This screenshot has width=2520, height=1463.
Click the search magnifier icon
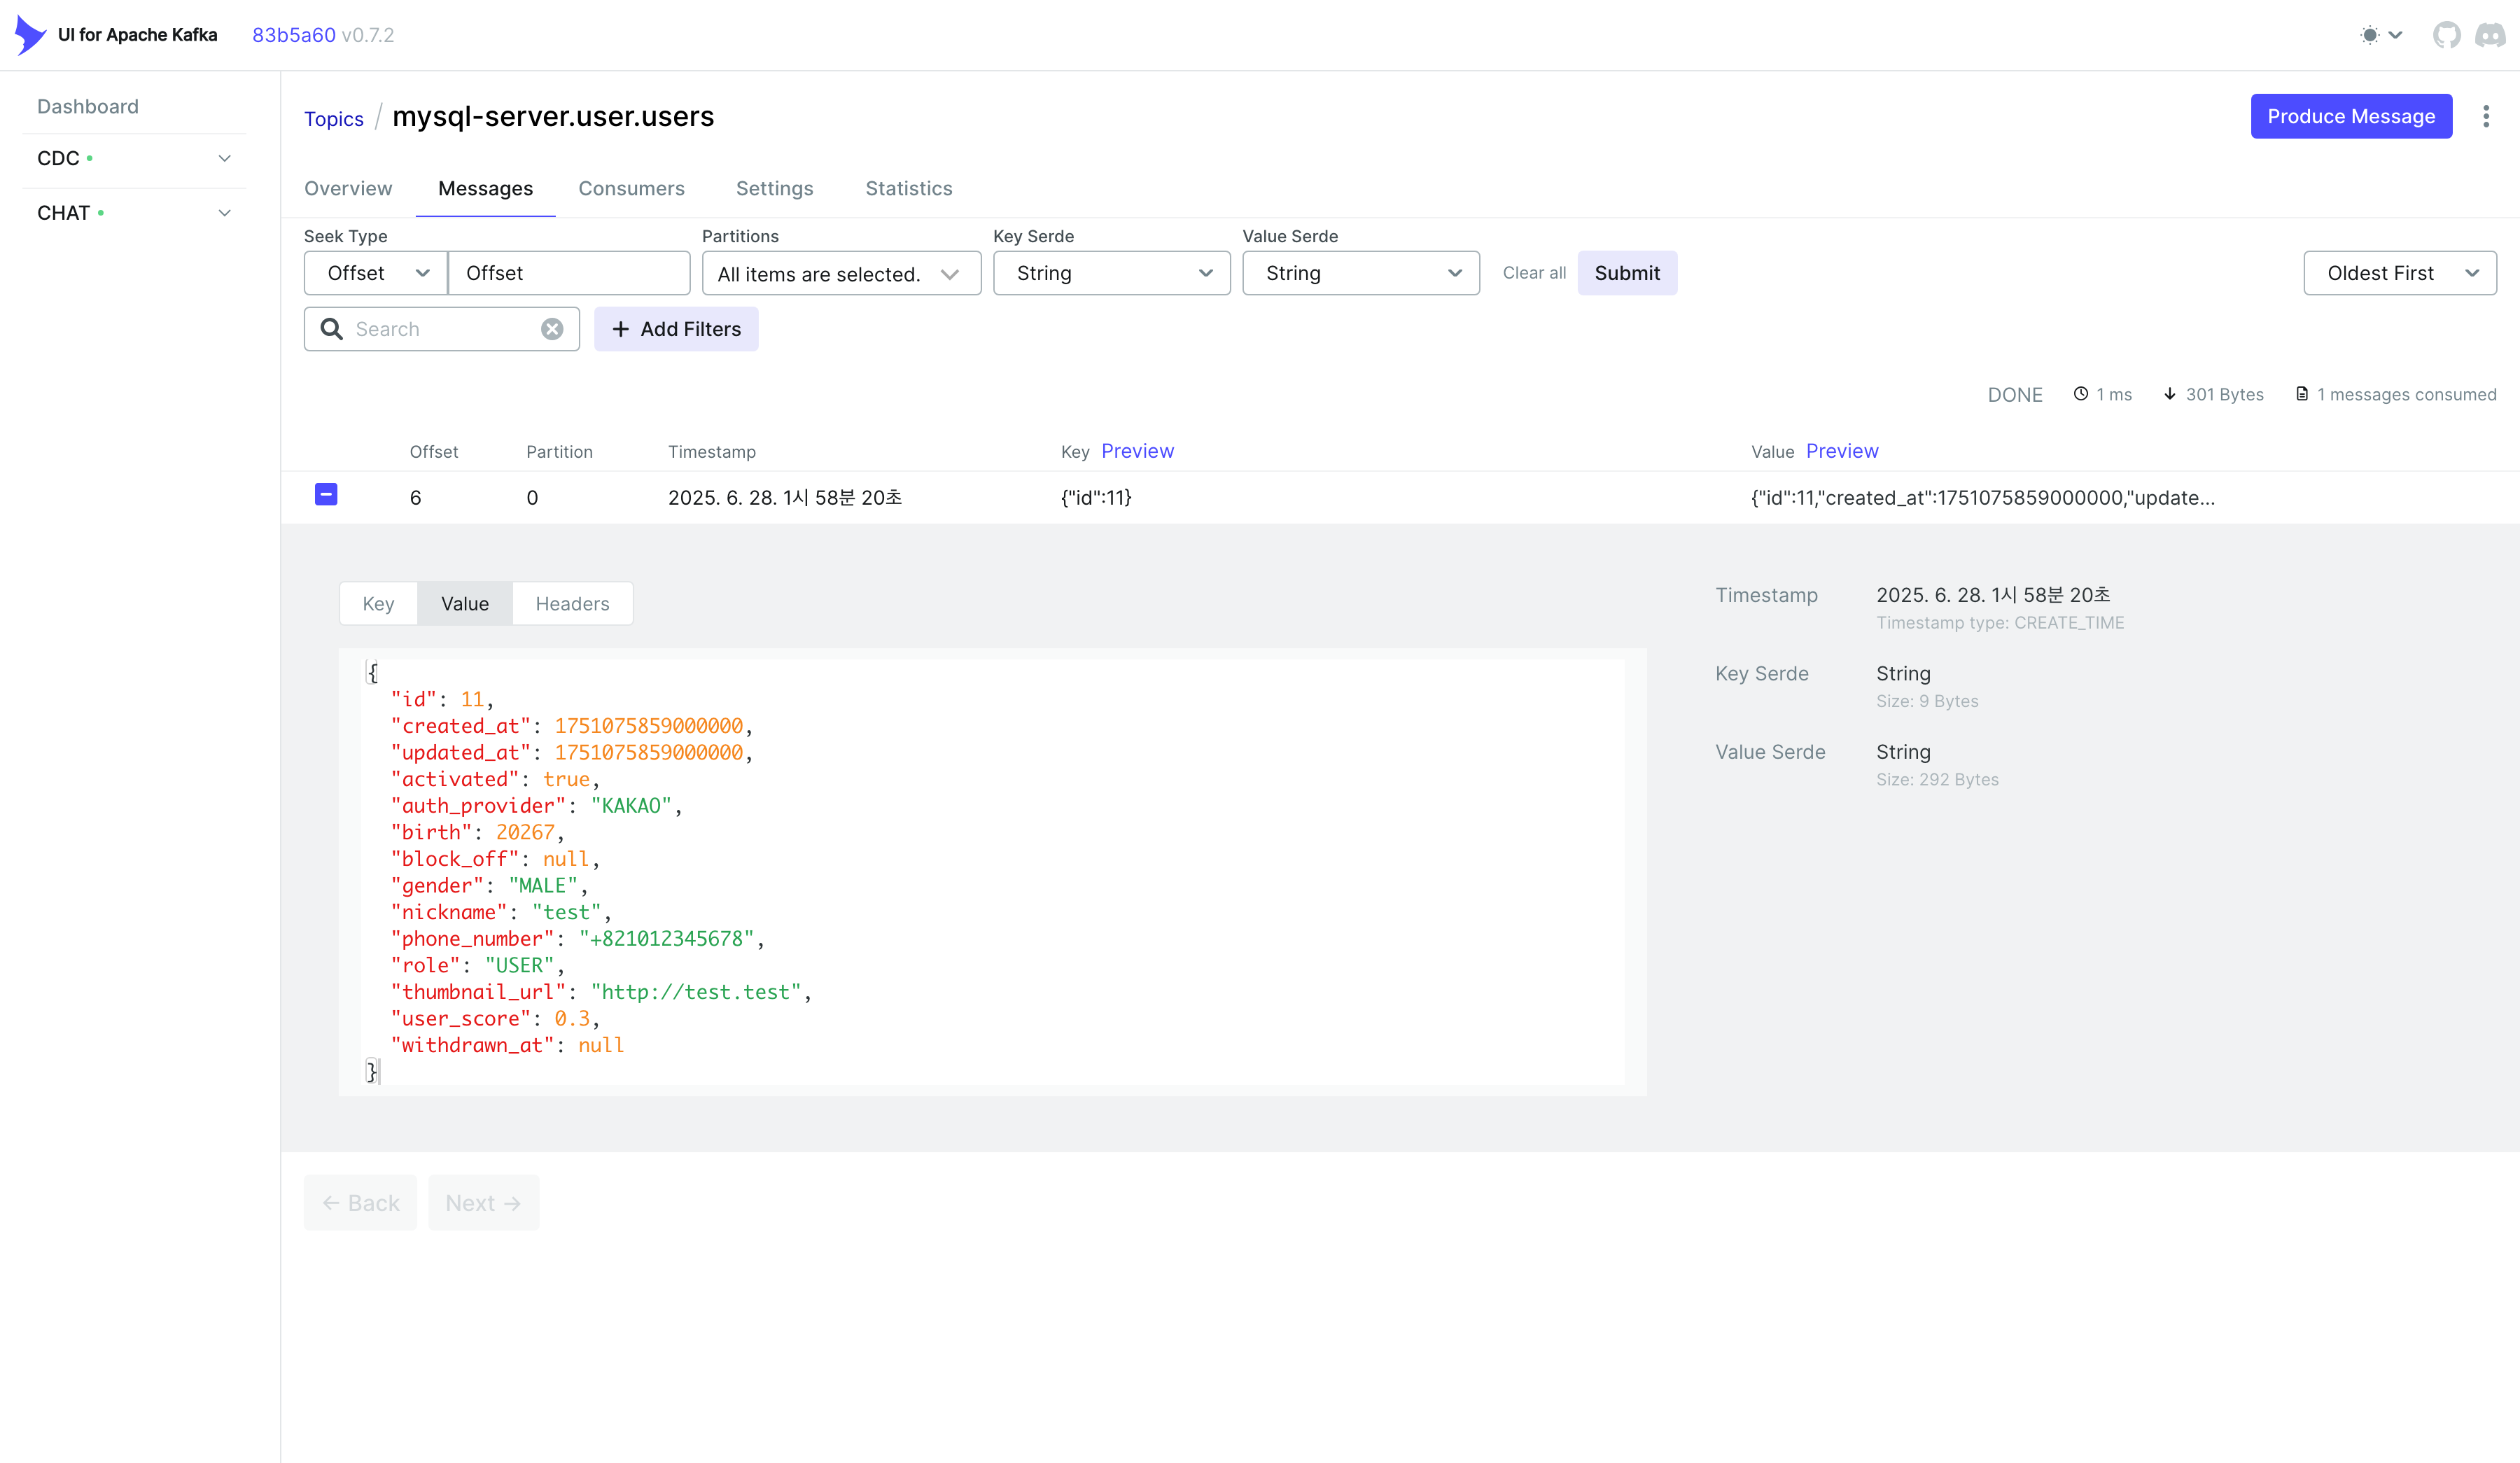pyautogui.click(x=331, y=329)
